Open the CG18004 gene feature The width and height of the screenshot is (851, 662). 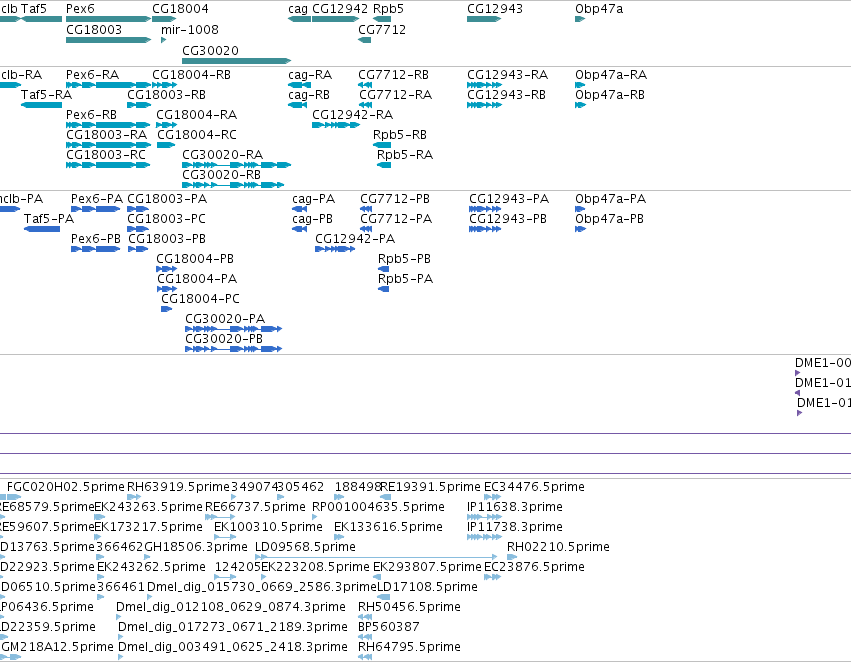[164, 19]
